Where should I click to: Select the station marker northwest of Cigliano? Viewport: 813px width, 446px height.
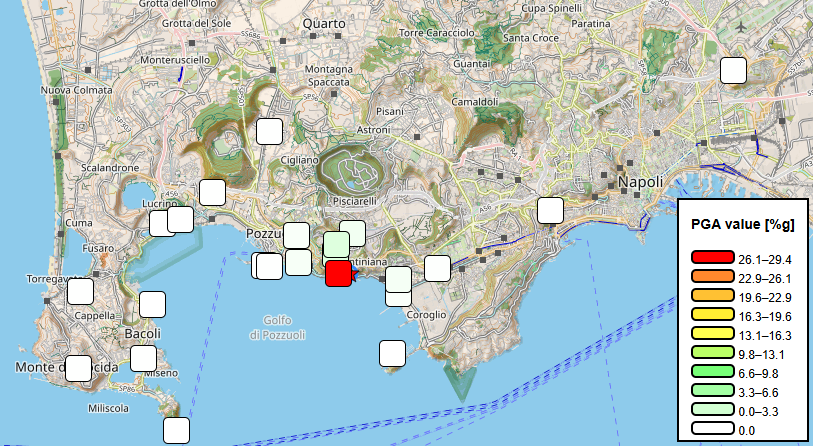pyautogui.click(x=270, y=131)
